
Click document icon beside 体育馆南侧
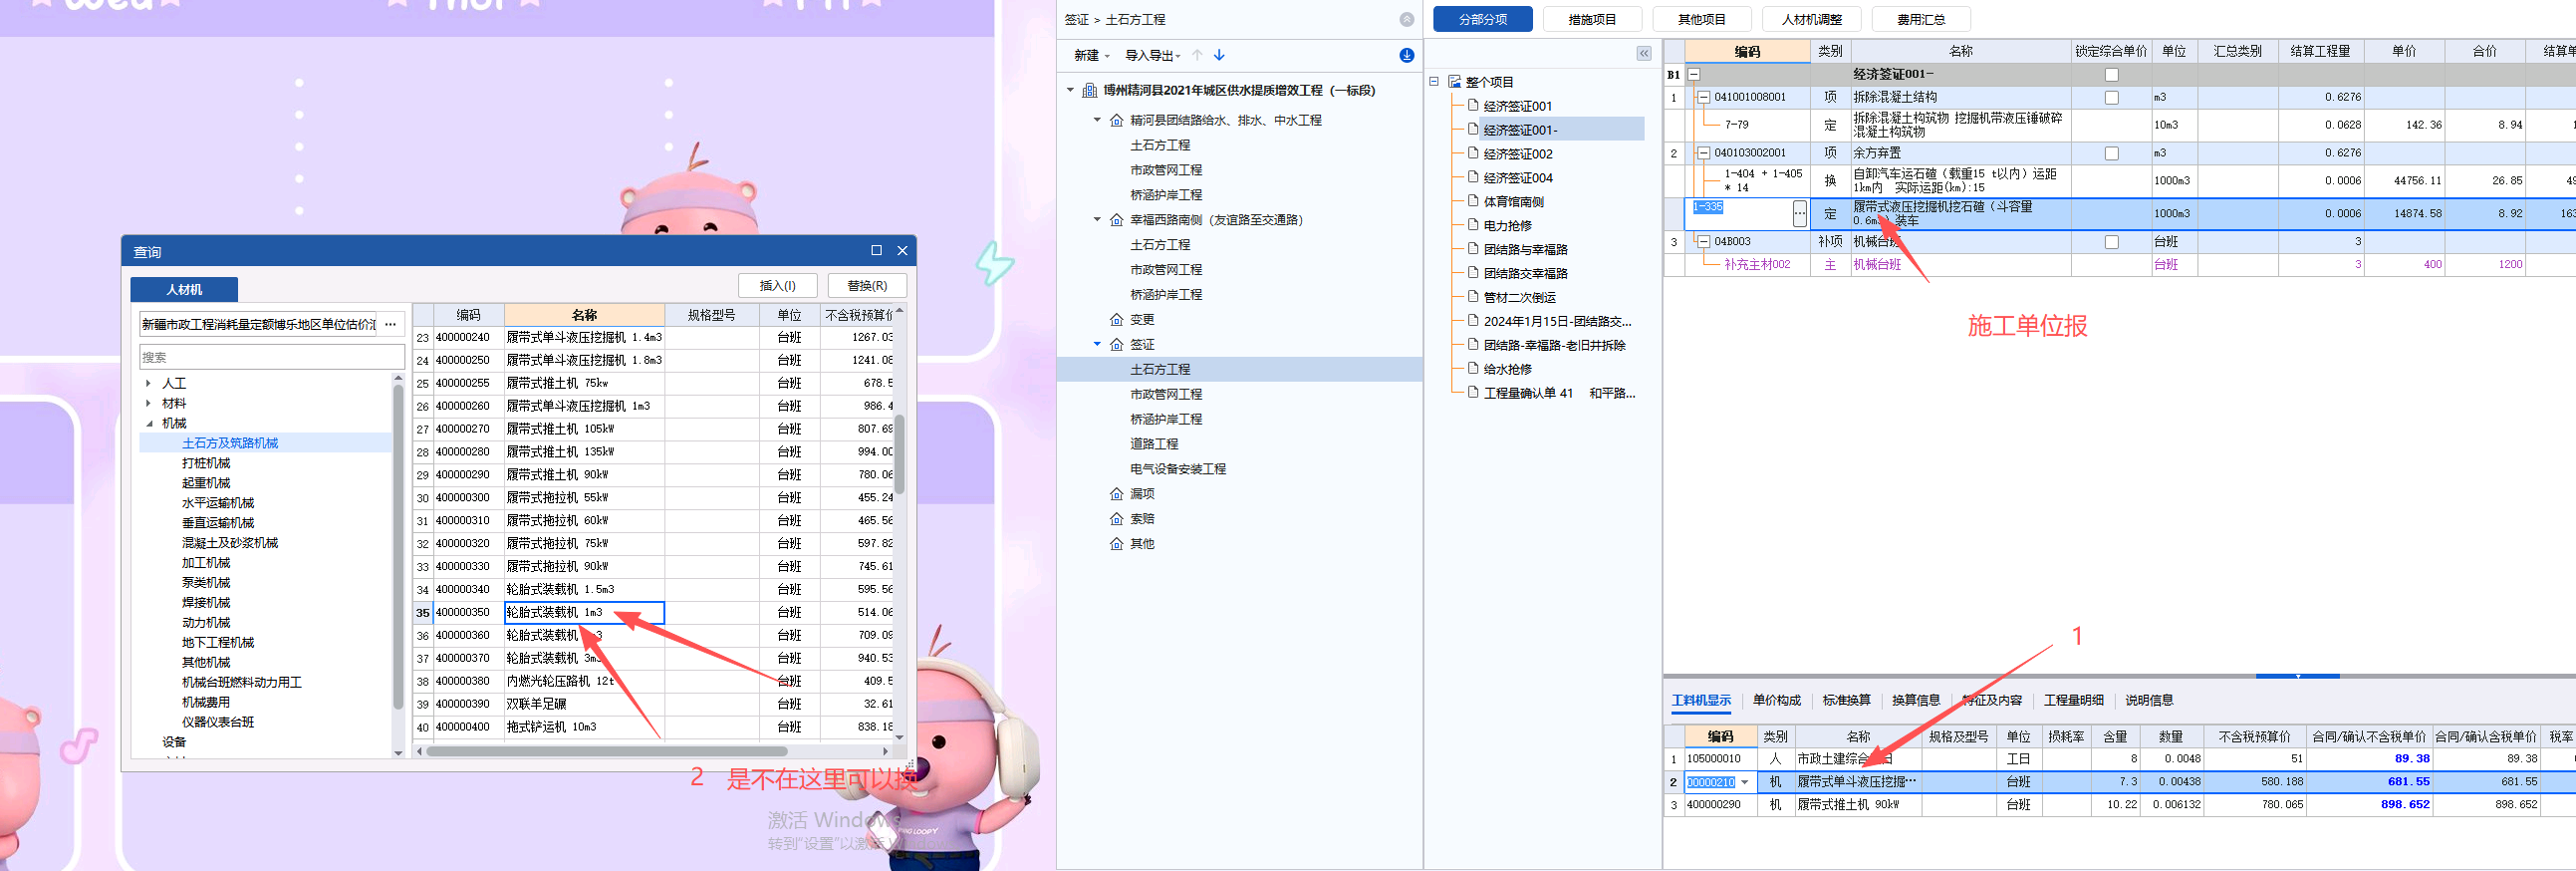(1473, 201)
